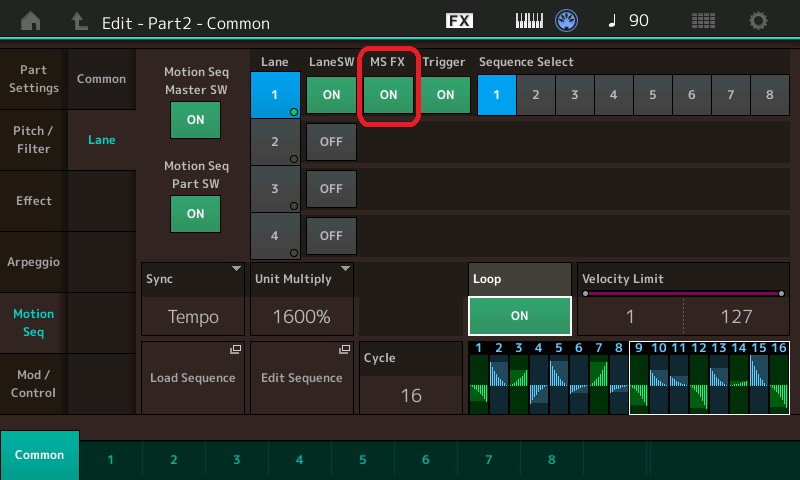This screenshot has height=480, width=800.
Task: Open the Pitch / Filter tab
Action: click(33, 140)
